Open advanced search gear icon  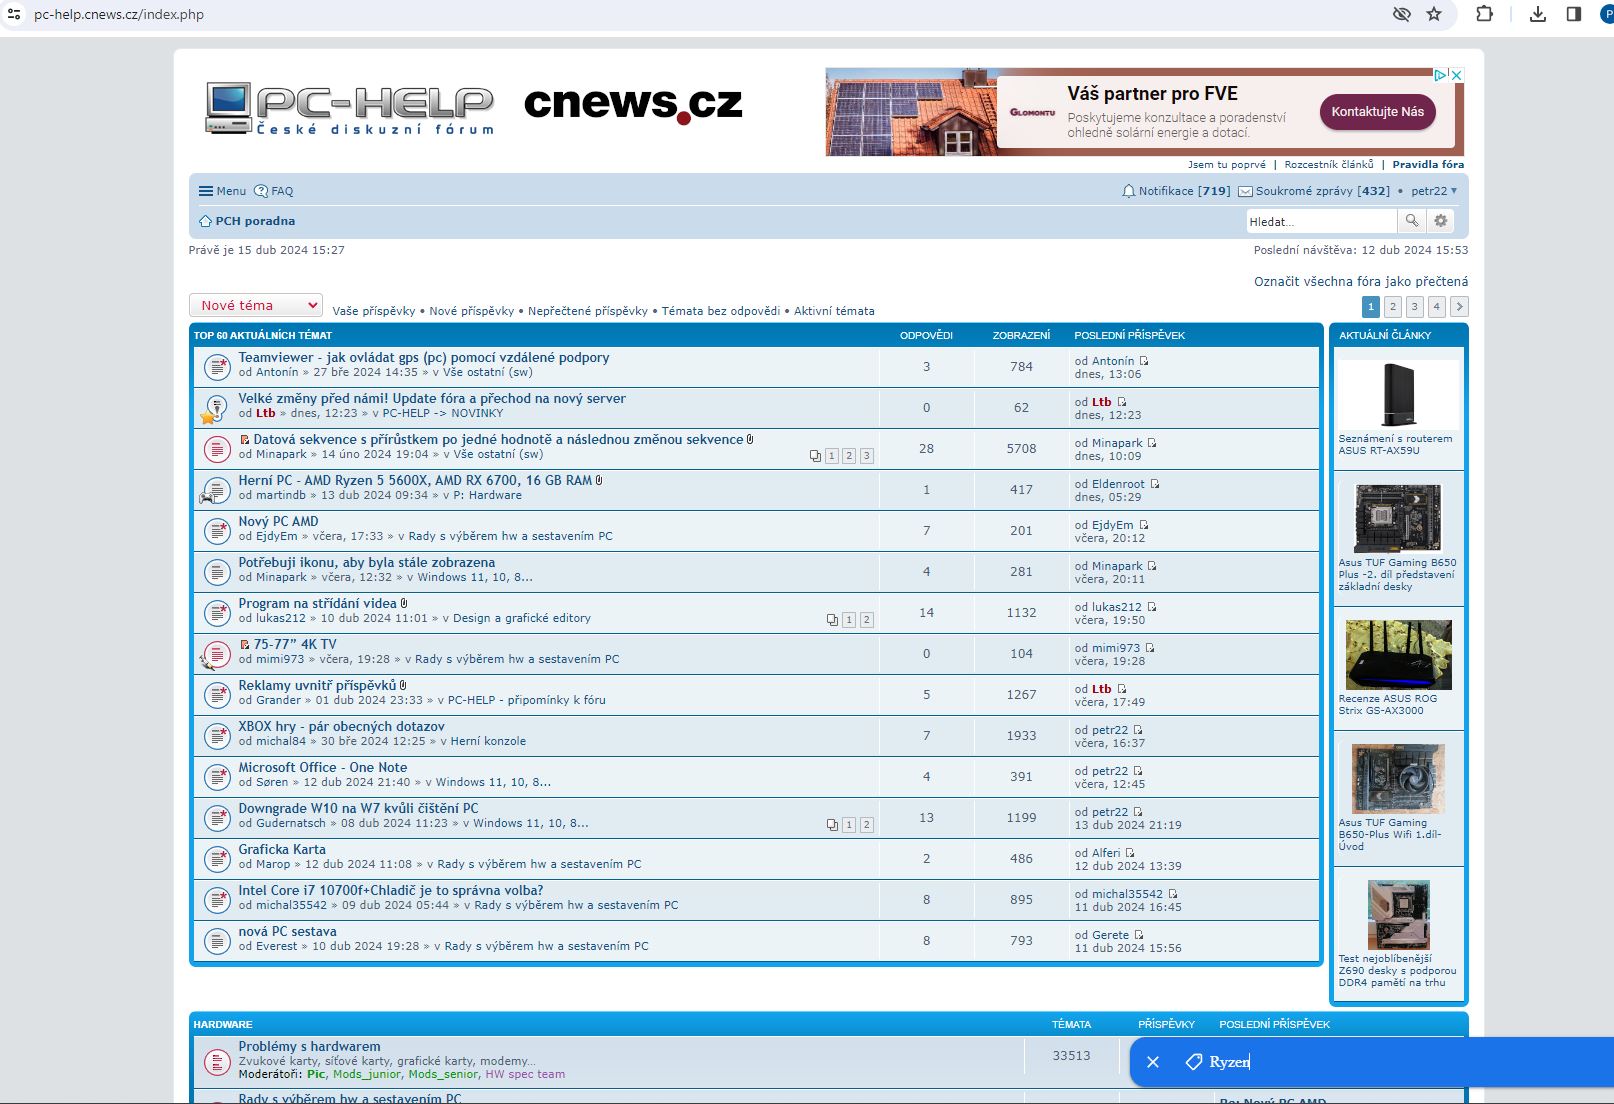pos(1440,221)
